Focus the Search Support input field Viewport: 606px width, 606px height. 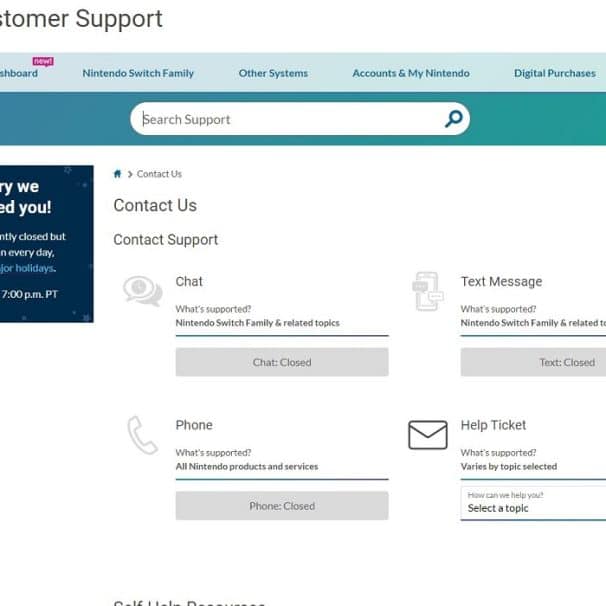[290, 119]
